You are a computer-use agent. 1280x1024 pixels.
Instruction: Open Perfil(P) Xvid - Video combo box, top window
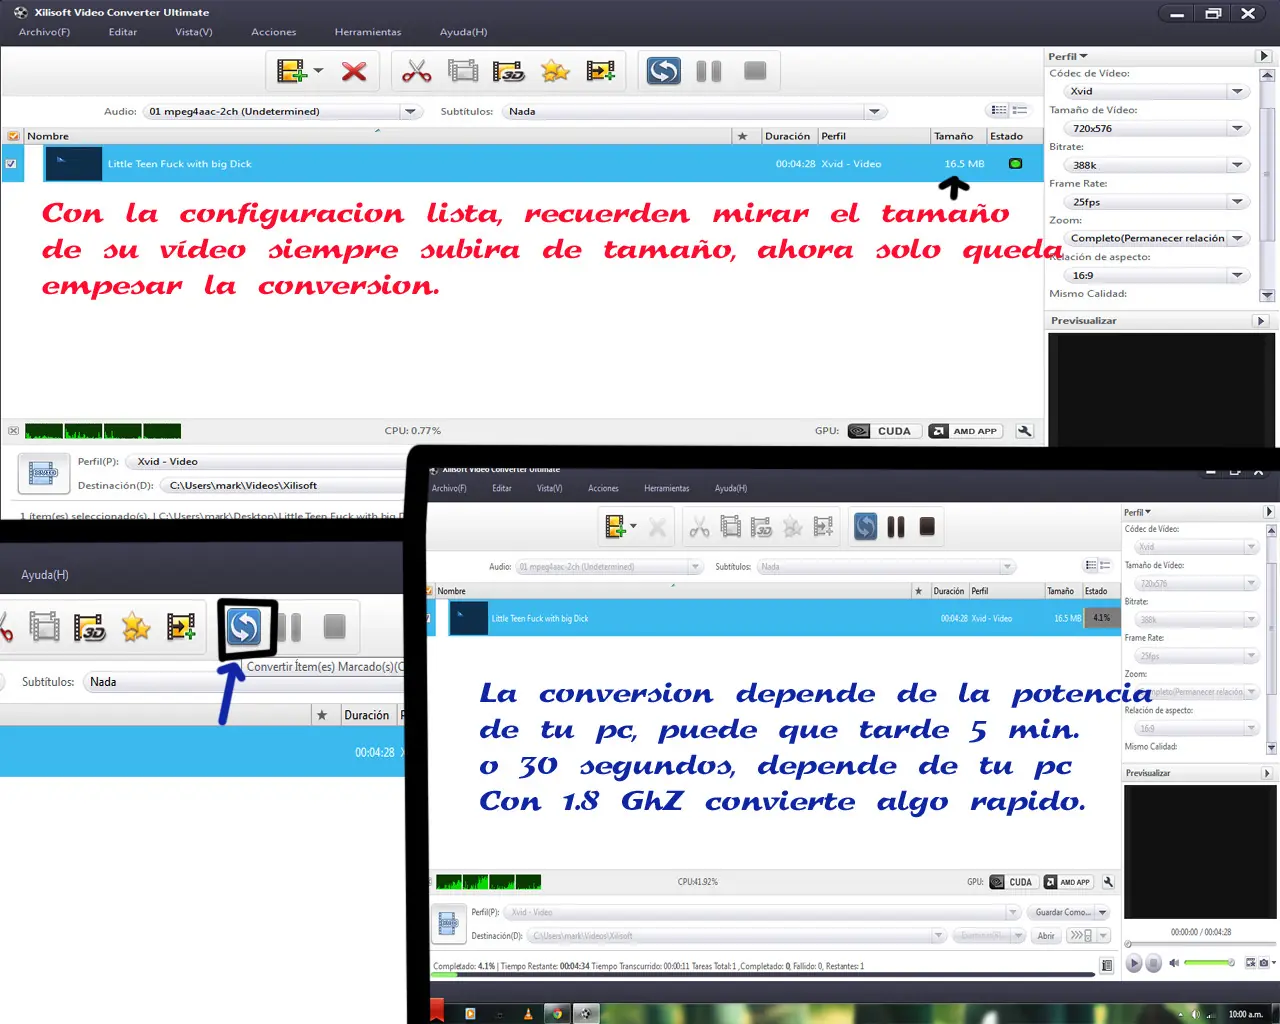point(267,461)
